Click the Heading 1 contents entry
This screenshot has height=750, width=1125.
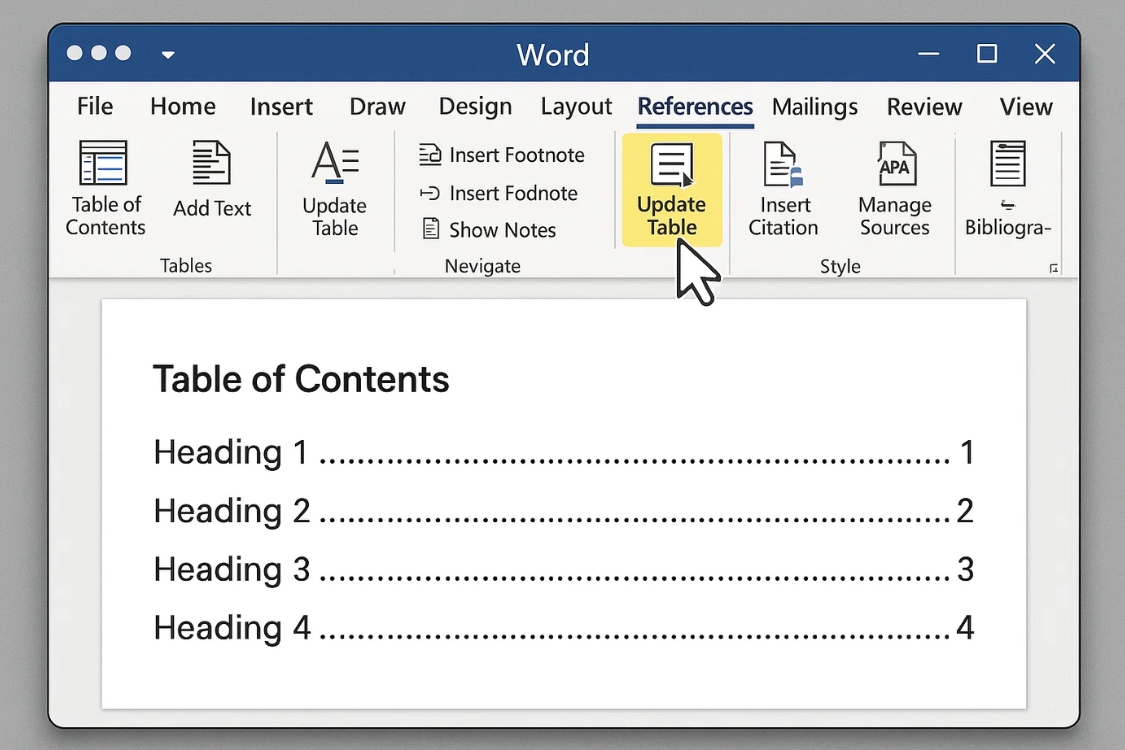pos(231,452)
